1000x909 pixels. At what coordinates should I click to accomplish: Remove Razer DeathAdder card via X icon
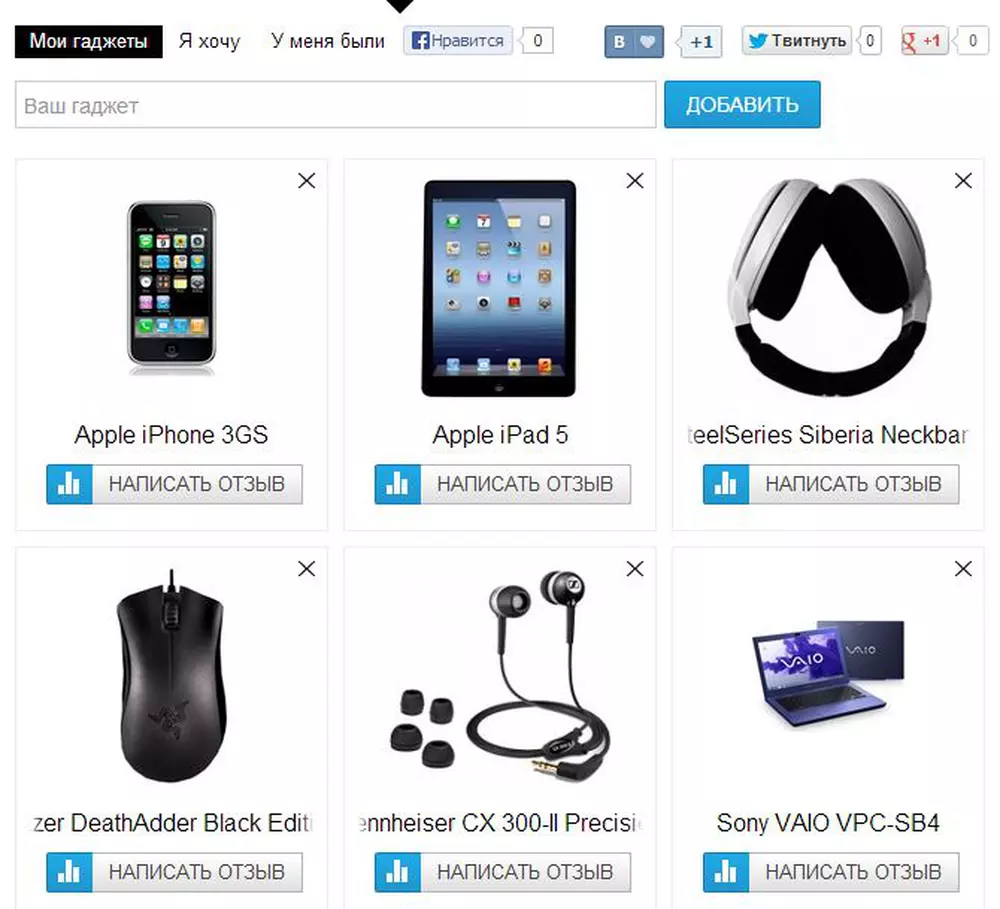[307, 569]
